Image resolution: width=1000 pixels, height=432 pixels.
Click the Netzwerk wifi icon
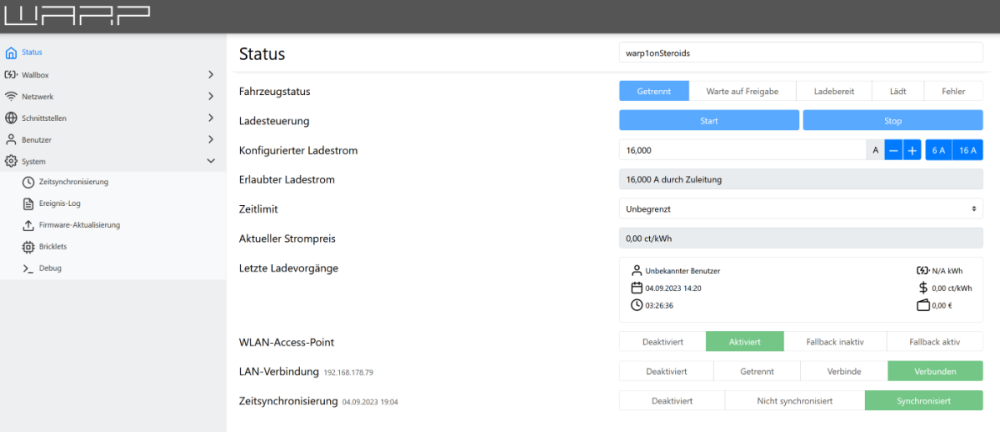coord(11,97)
